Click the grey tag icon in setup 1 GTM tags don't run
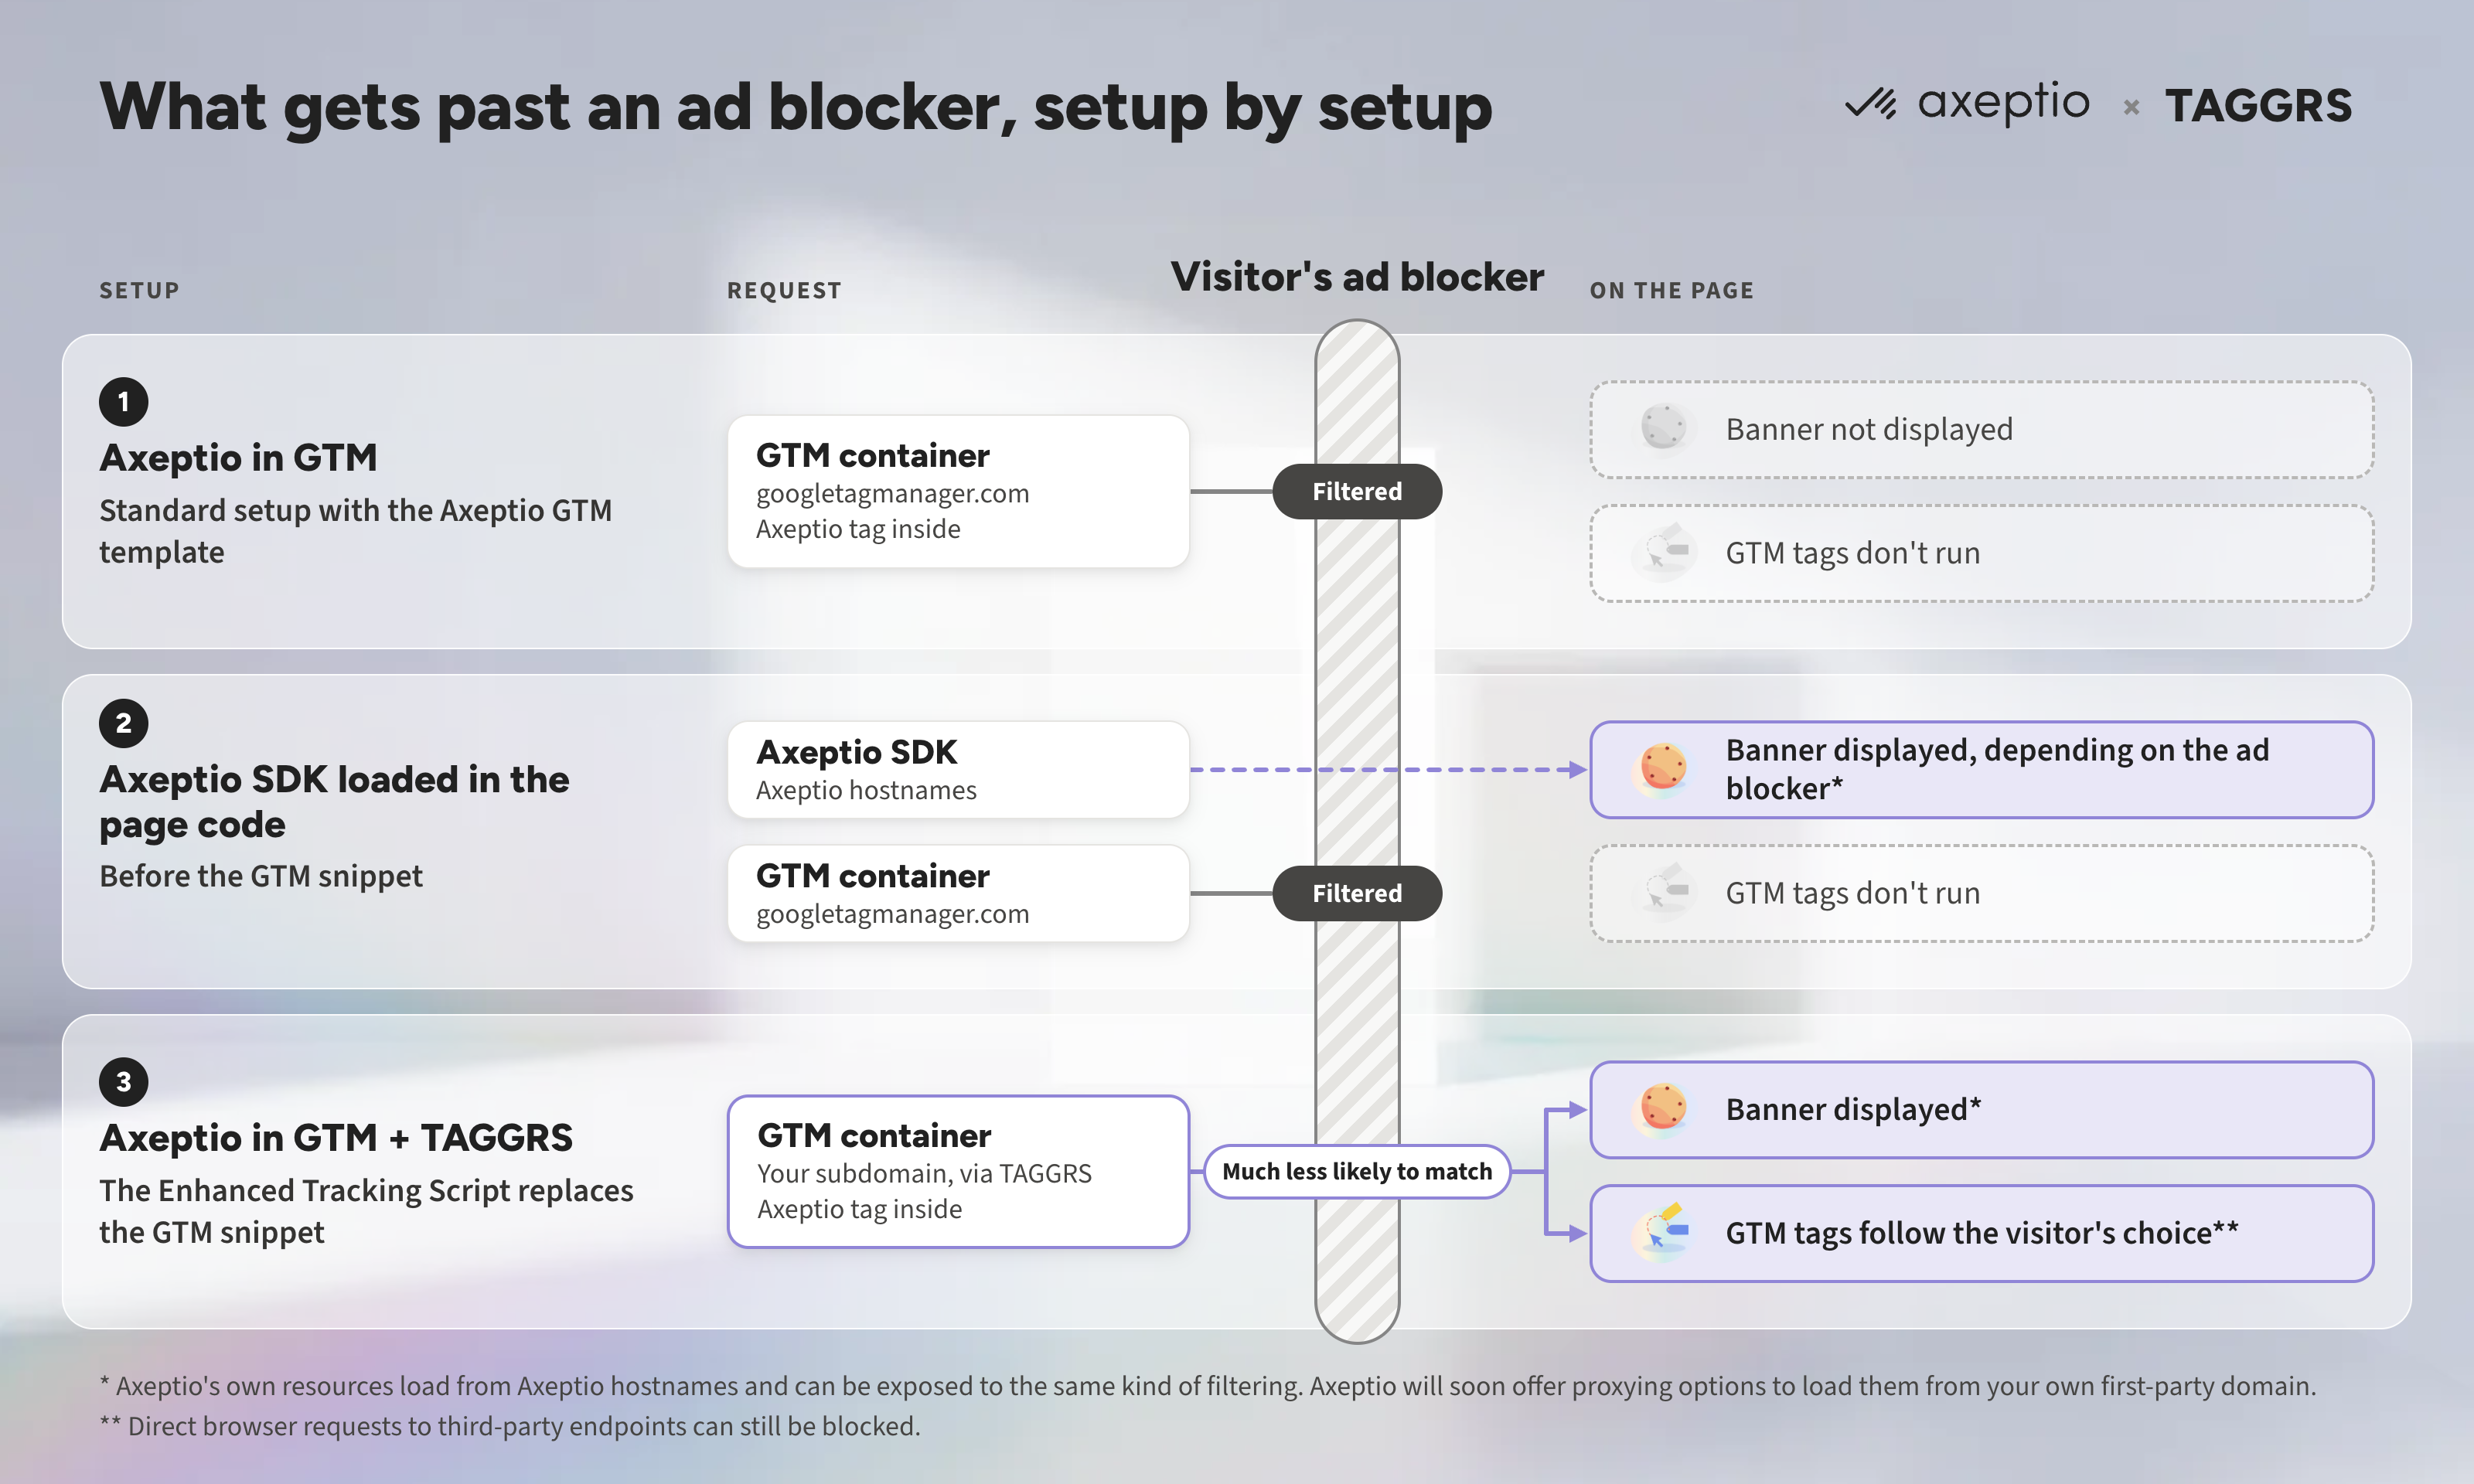The width and height of the screenshot is (2474, 1484). [x=1663, y=552]
